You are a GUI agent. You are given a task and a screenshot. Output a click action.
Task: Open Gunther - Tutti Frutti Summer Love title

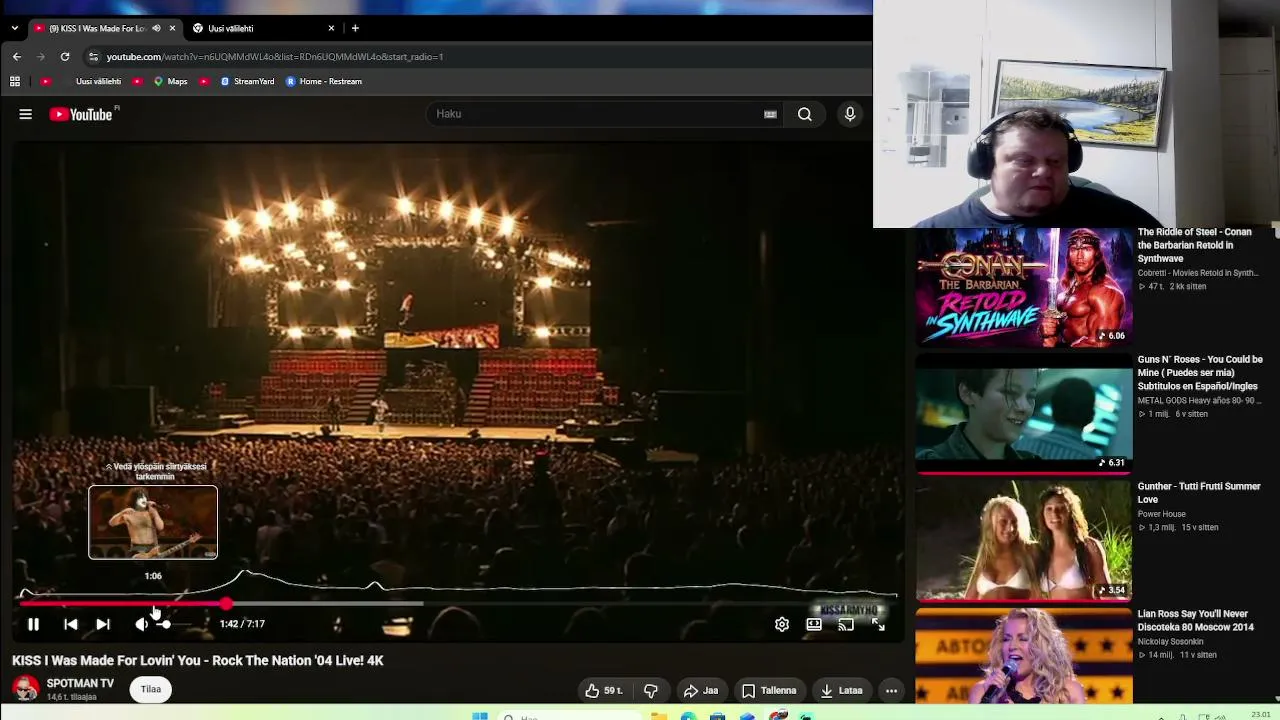[x=1199, y=492]
